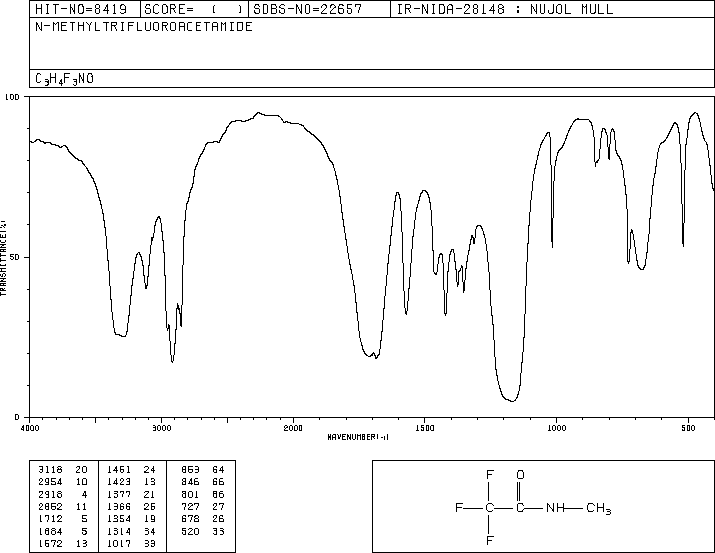Click the HIT-NO=8419 header cell

tap(85, 9)
